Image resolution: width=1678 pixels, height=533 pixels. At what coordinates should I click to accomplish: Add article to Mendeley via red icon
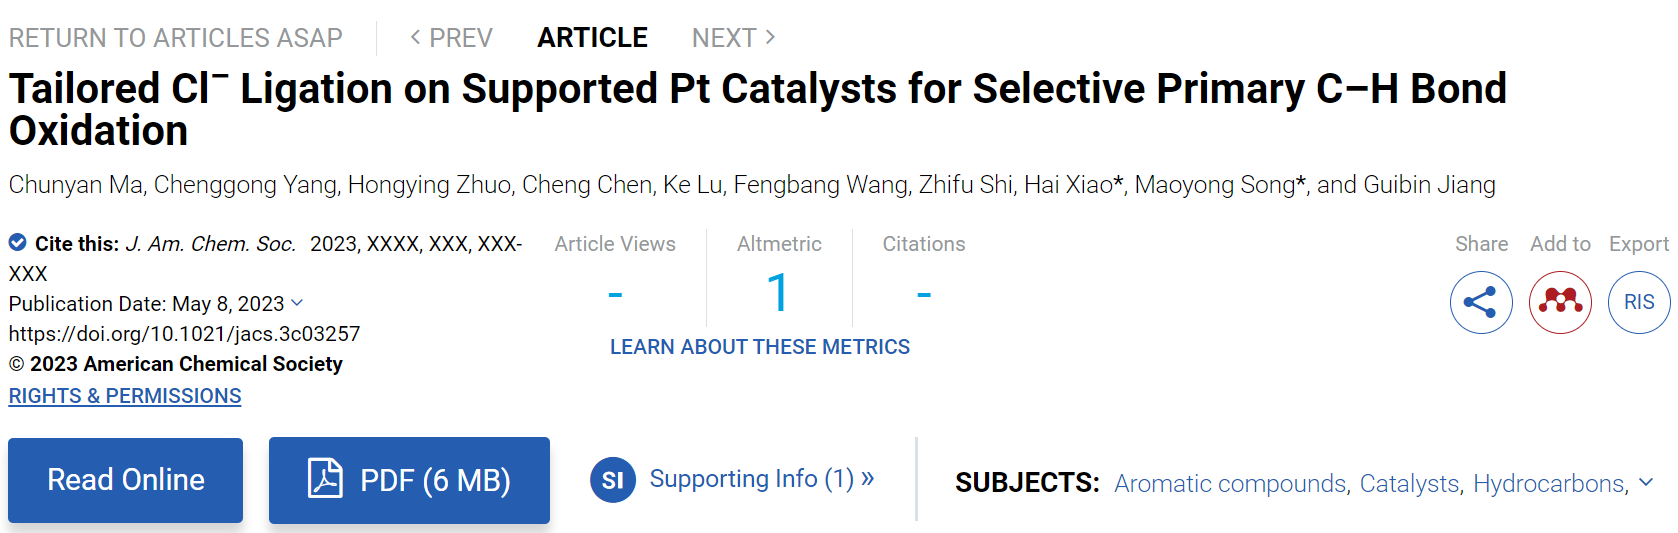click(1560, 302)
